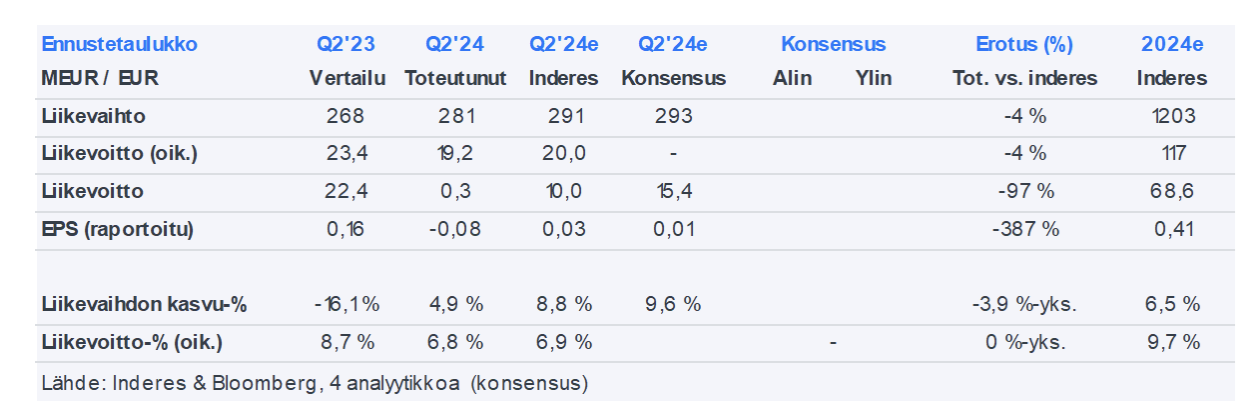Click the blue Erotus (%) header

point(1024,45)
